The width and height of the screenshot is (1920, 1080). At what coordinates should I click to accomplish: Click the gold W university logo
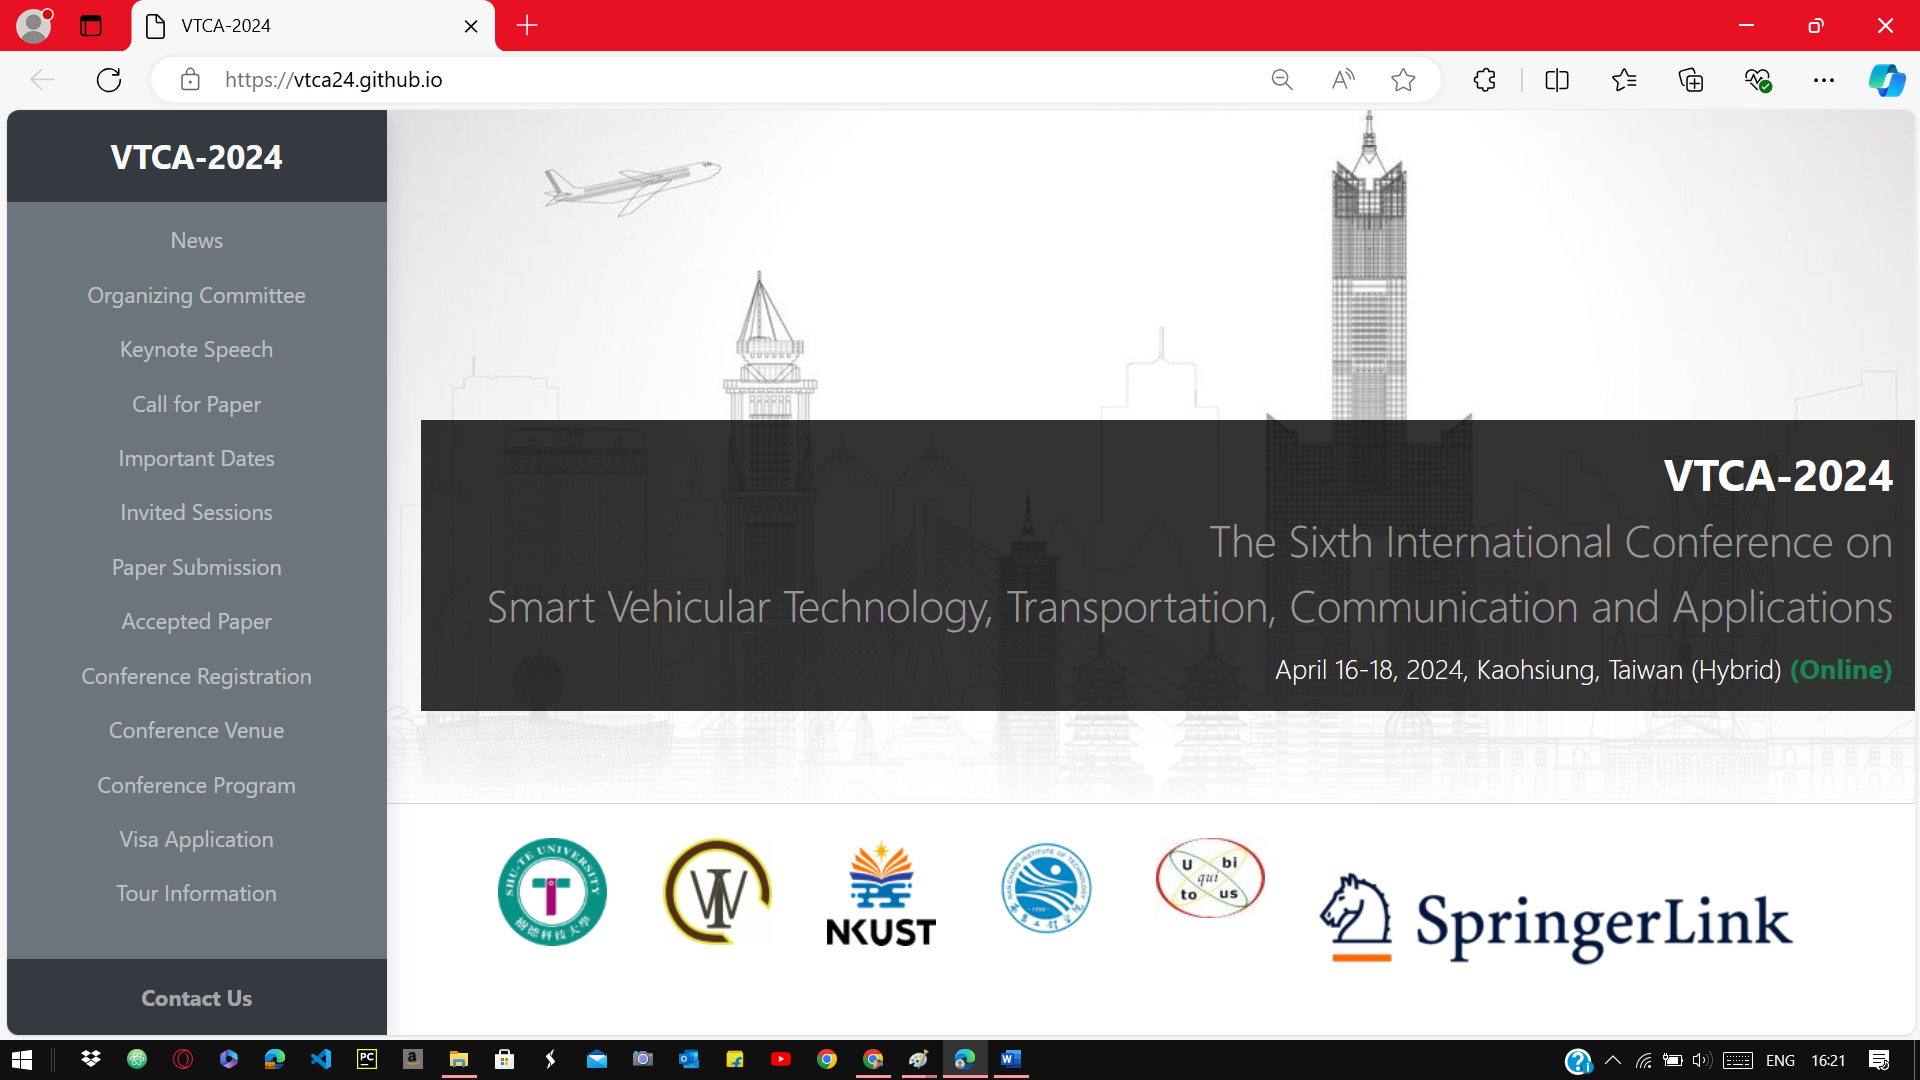click(717, 892)
